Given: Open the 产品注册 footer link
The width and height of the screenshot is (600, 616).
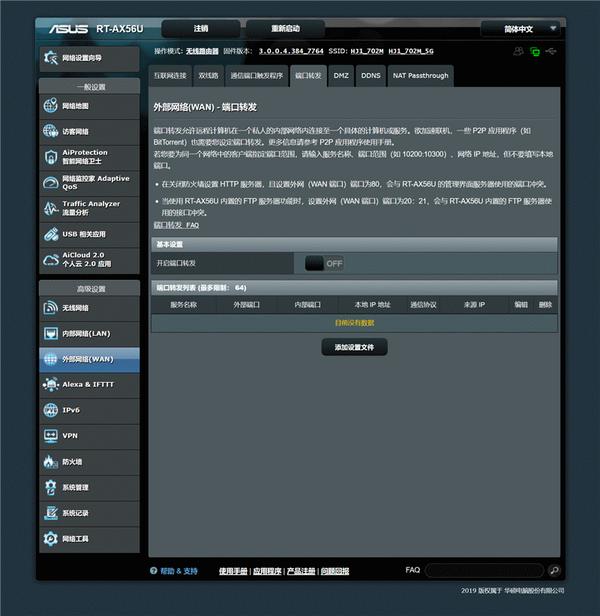Looking at the screenshot, I should [301, 571].
